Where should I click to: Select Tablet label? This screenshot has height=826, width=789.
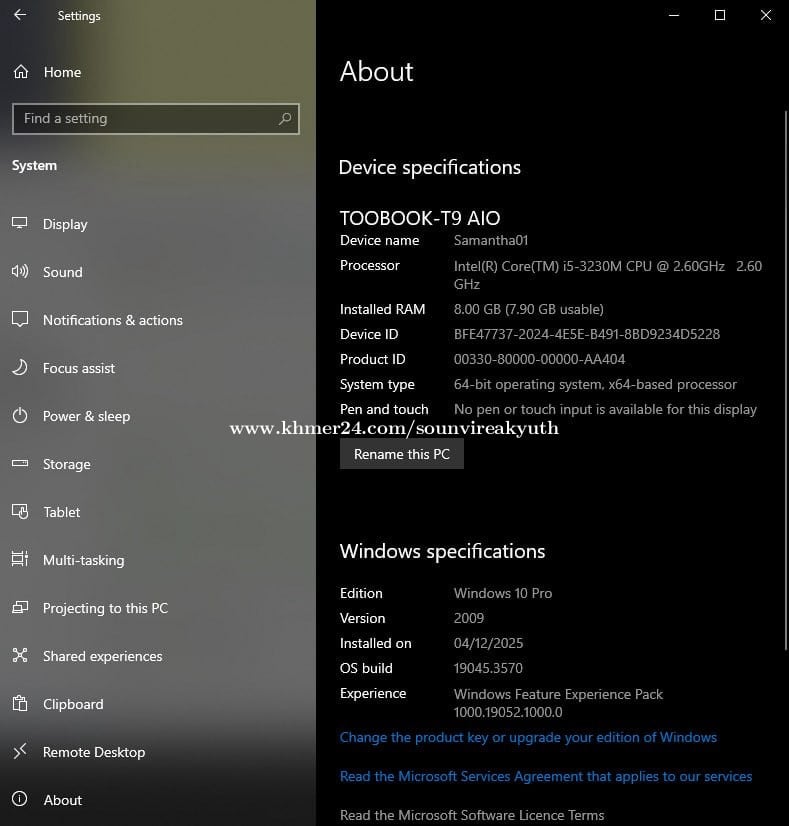pyautogui.click(x=62, y=512)
